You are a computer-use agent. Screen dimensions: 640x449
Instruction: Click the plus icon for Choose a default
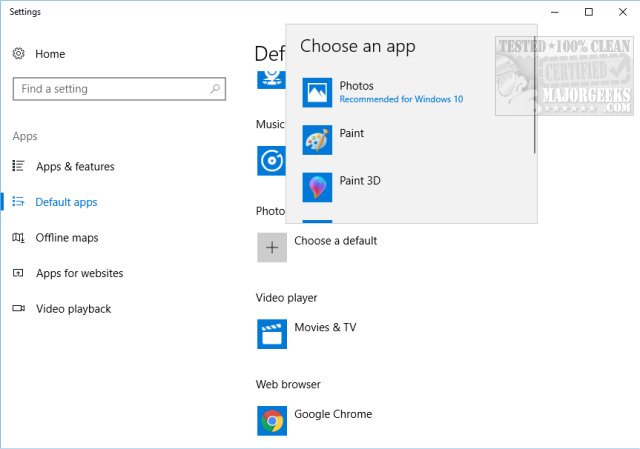click(272, 248)
